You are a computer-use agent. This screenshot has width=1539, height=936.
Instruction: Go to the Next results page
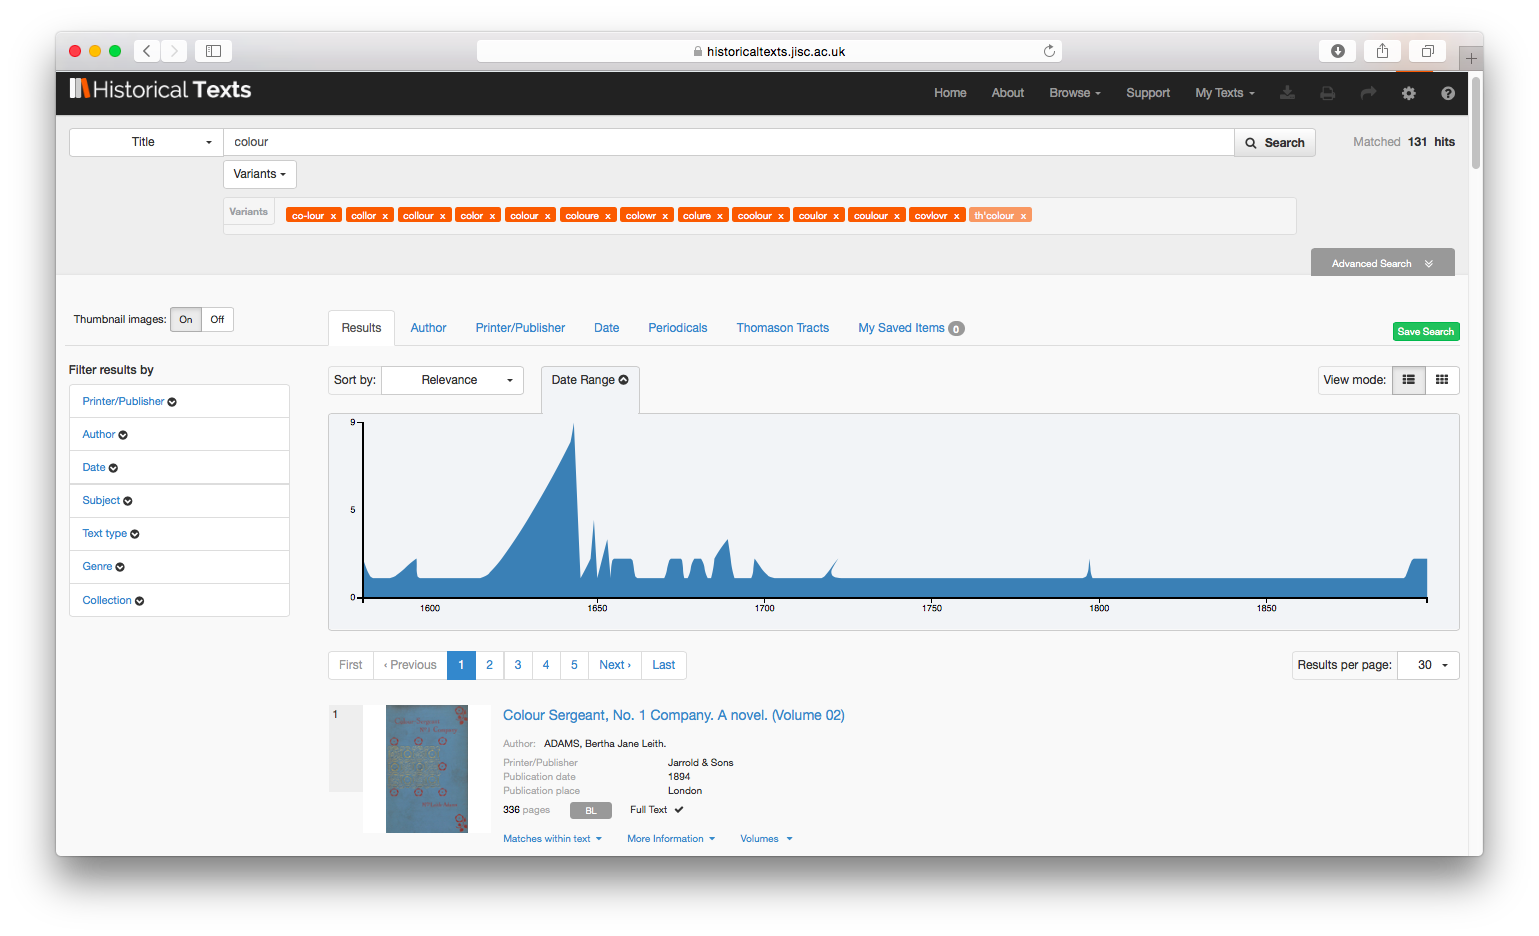pyautogui.click(x=615, y=665)
